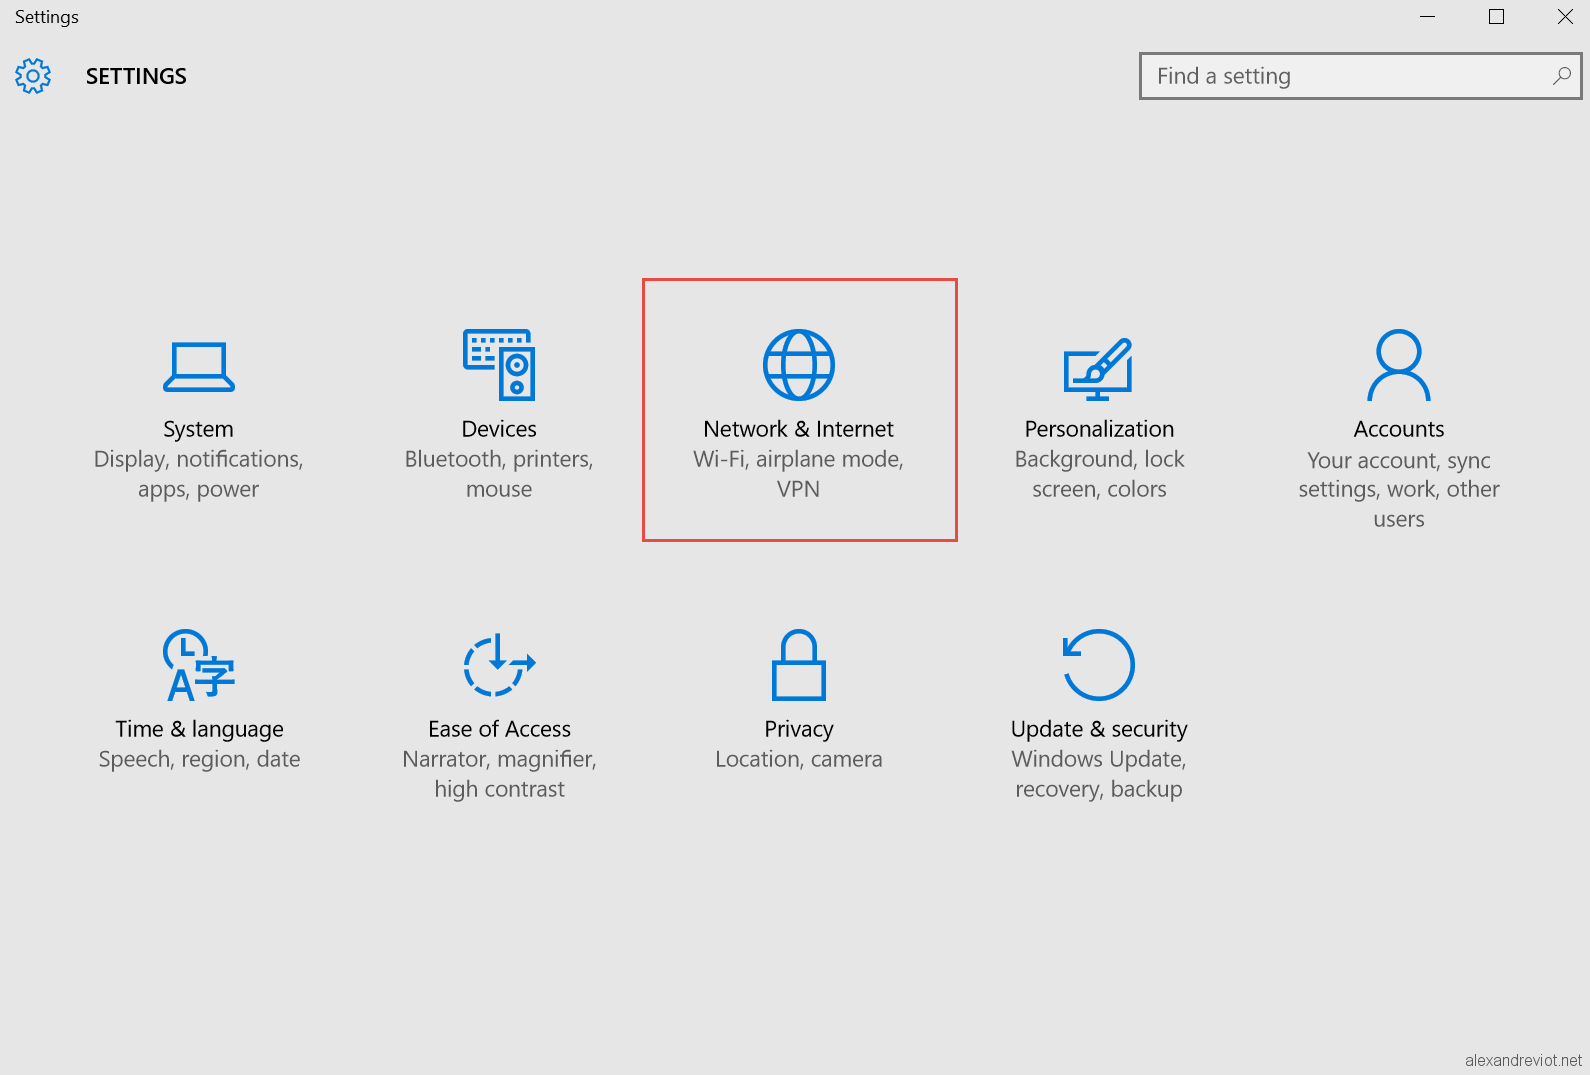The width and height of the screenshot is (1590, 1075).
Task: Click 'Narrator, magnifier, high contrast' description
Action: [x=499, y=774]
